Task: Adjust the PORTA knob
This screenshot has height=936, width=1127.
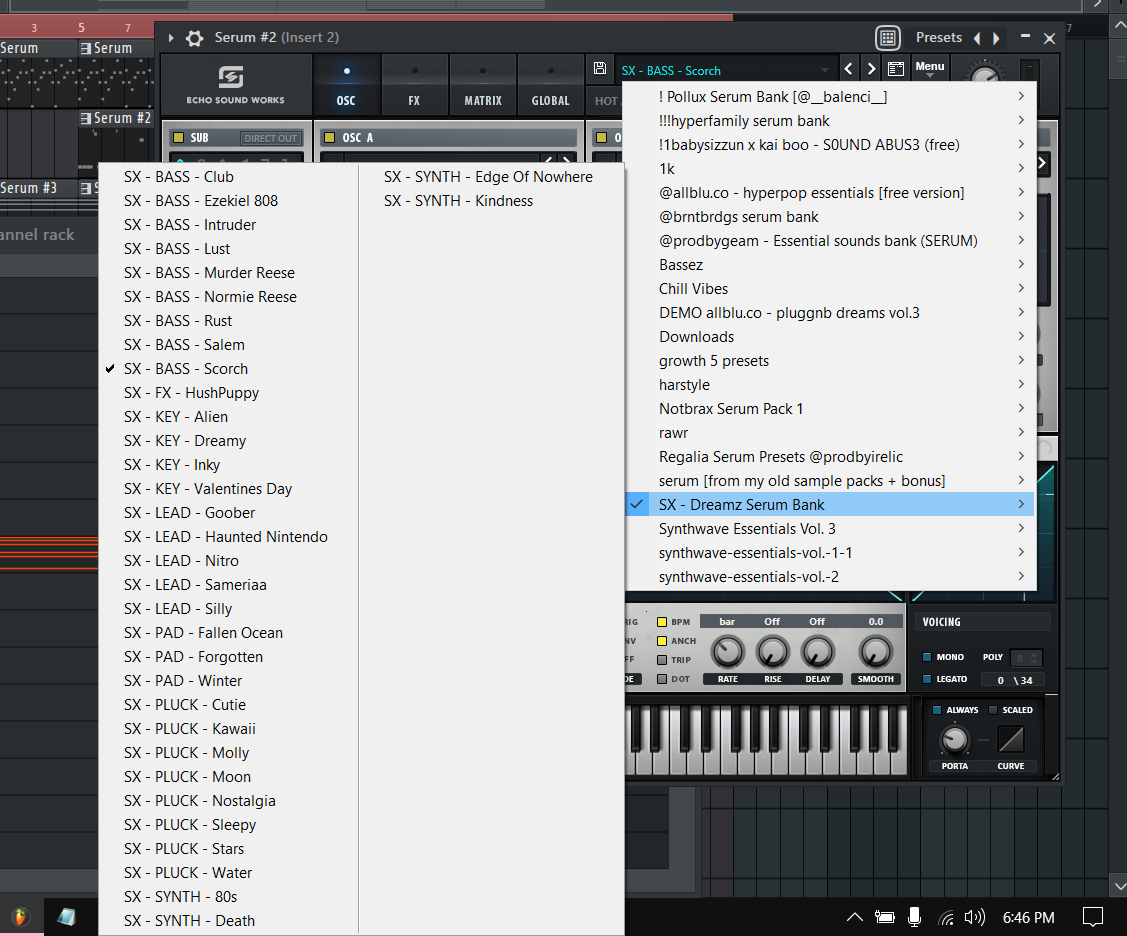Action: click(954, 739)
